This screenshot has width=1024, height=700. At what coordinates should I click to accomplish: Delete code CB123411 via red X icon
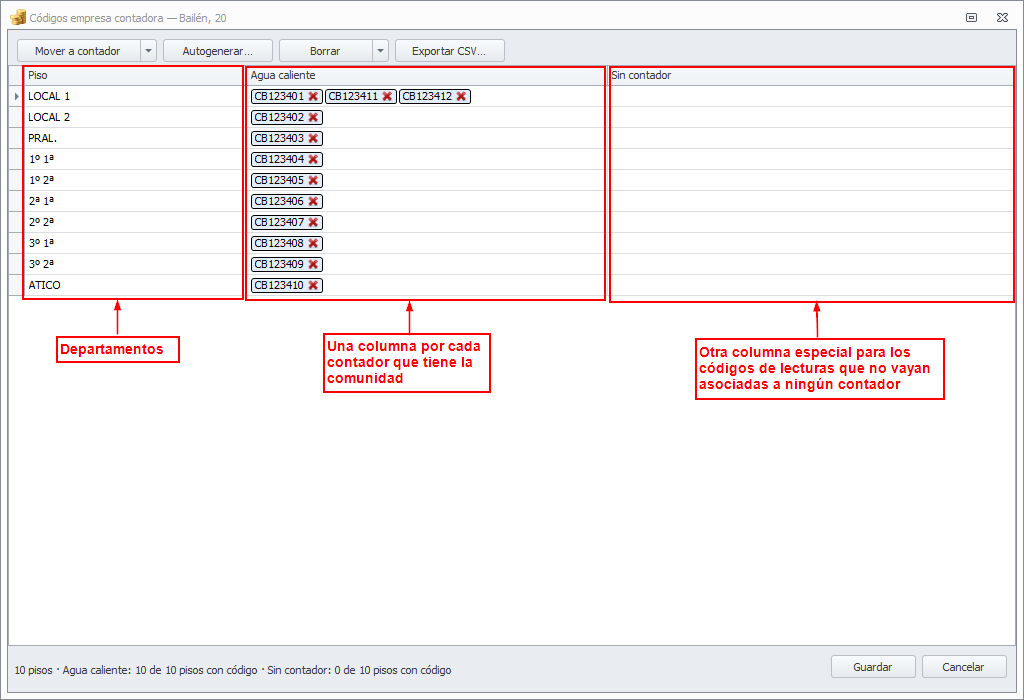[387, 96]
